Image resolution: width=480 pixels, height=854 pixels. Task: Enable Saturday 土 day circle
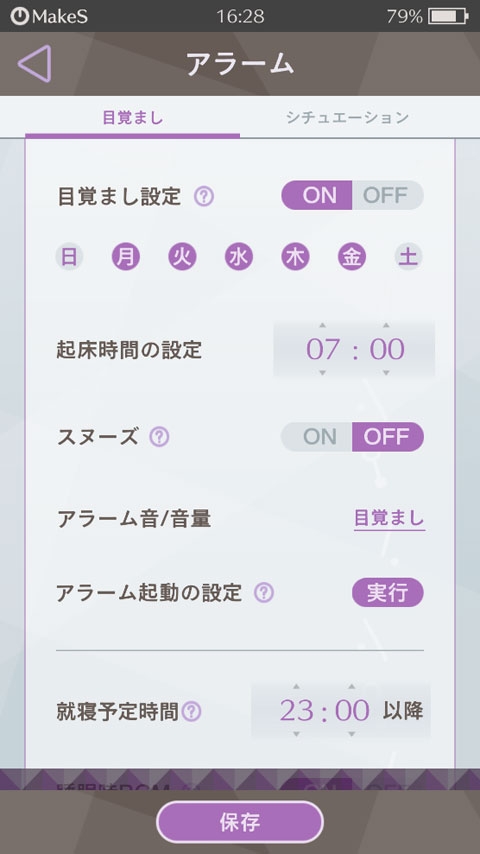pos(409,257)
